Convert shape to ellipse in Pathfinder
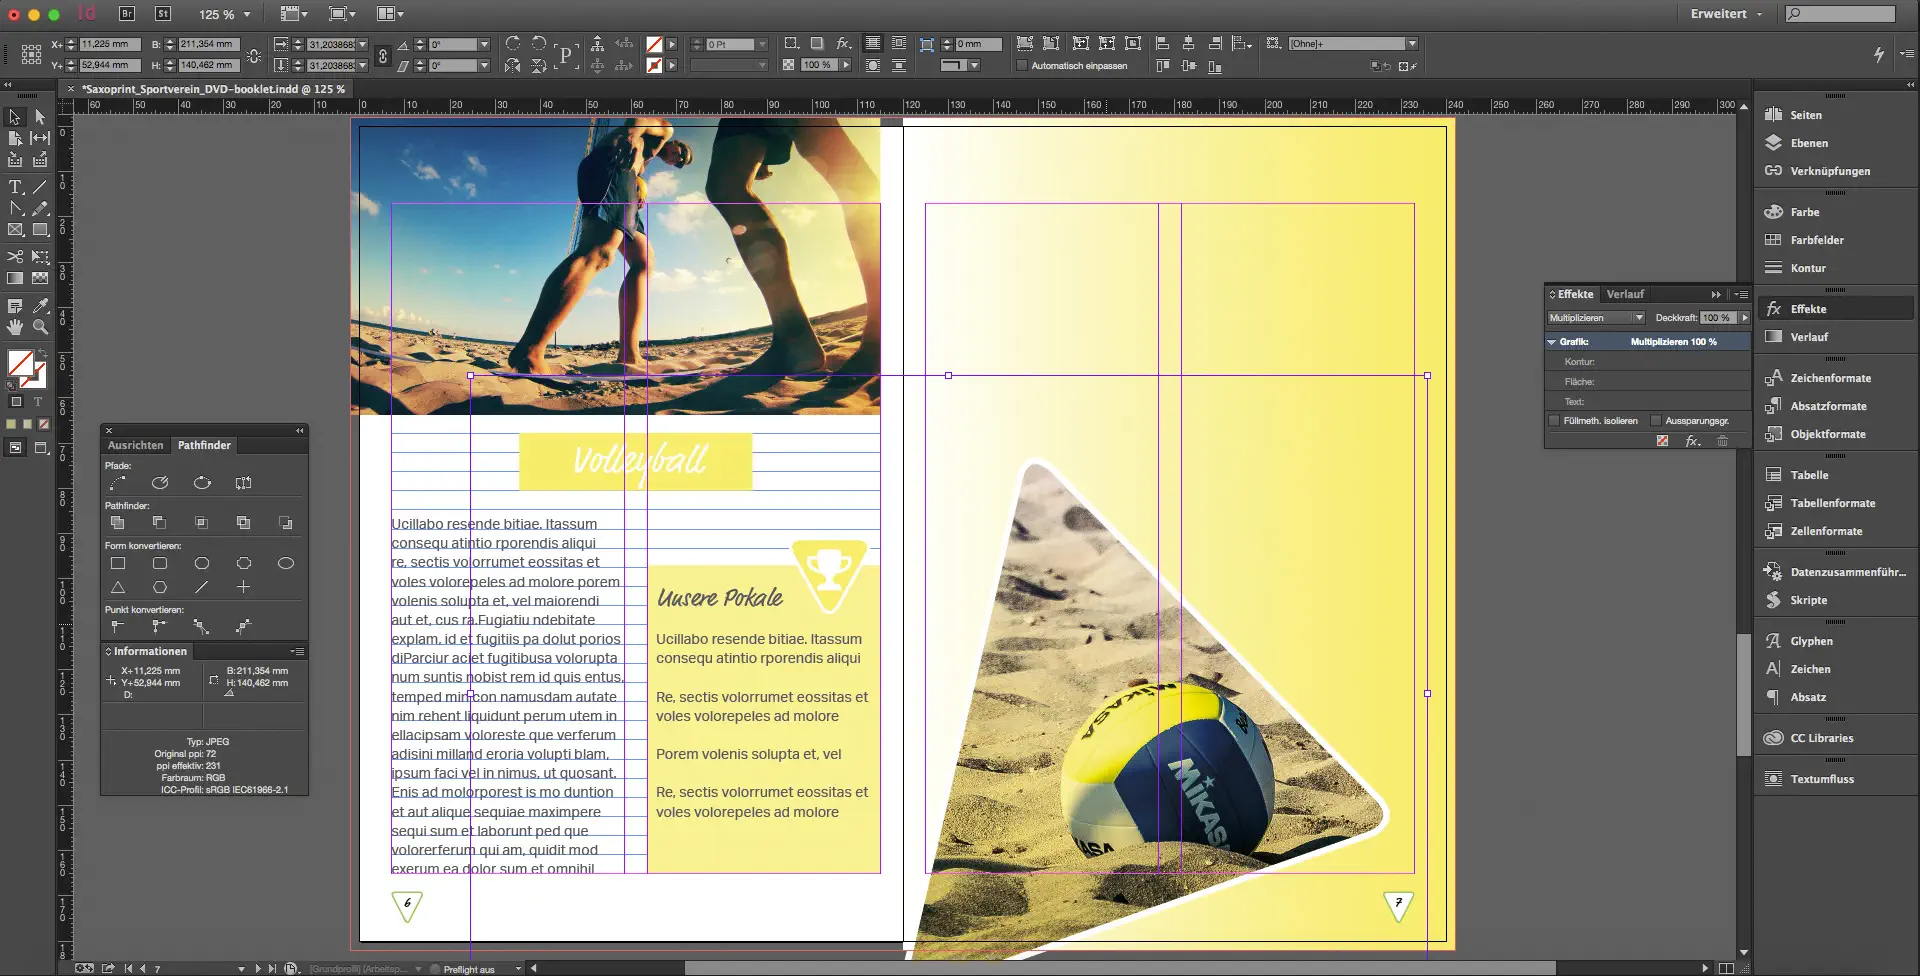Viewport: 1920px width, 976px height. point(285,563)
